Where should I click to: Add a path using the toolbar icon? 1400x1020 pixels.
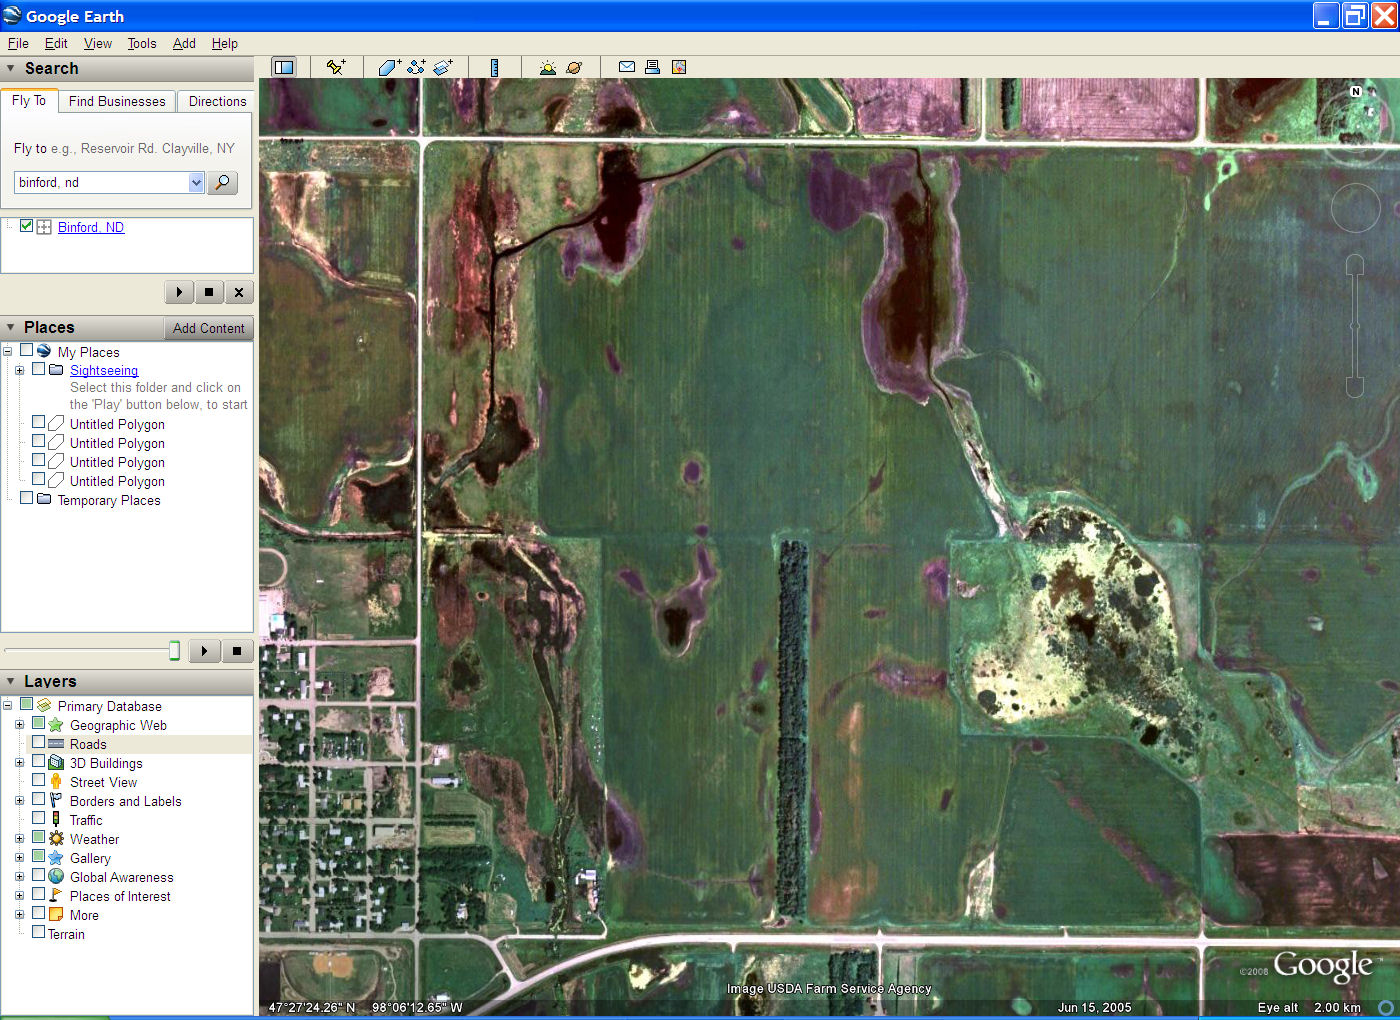click(x=416, y=67)
